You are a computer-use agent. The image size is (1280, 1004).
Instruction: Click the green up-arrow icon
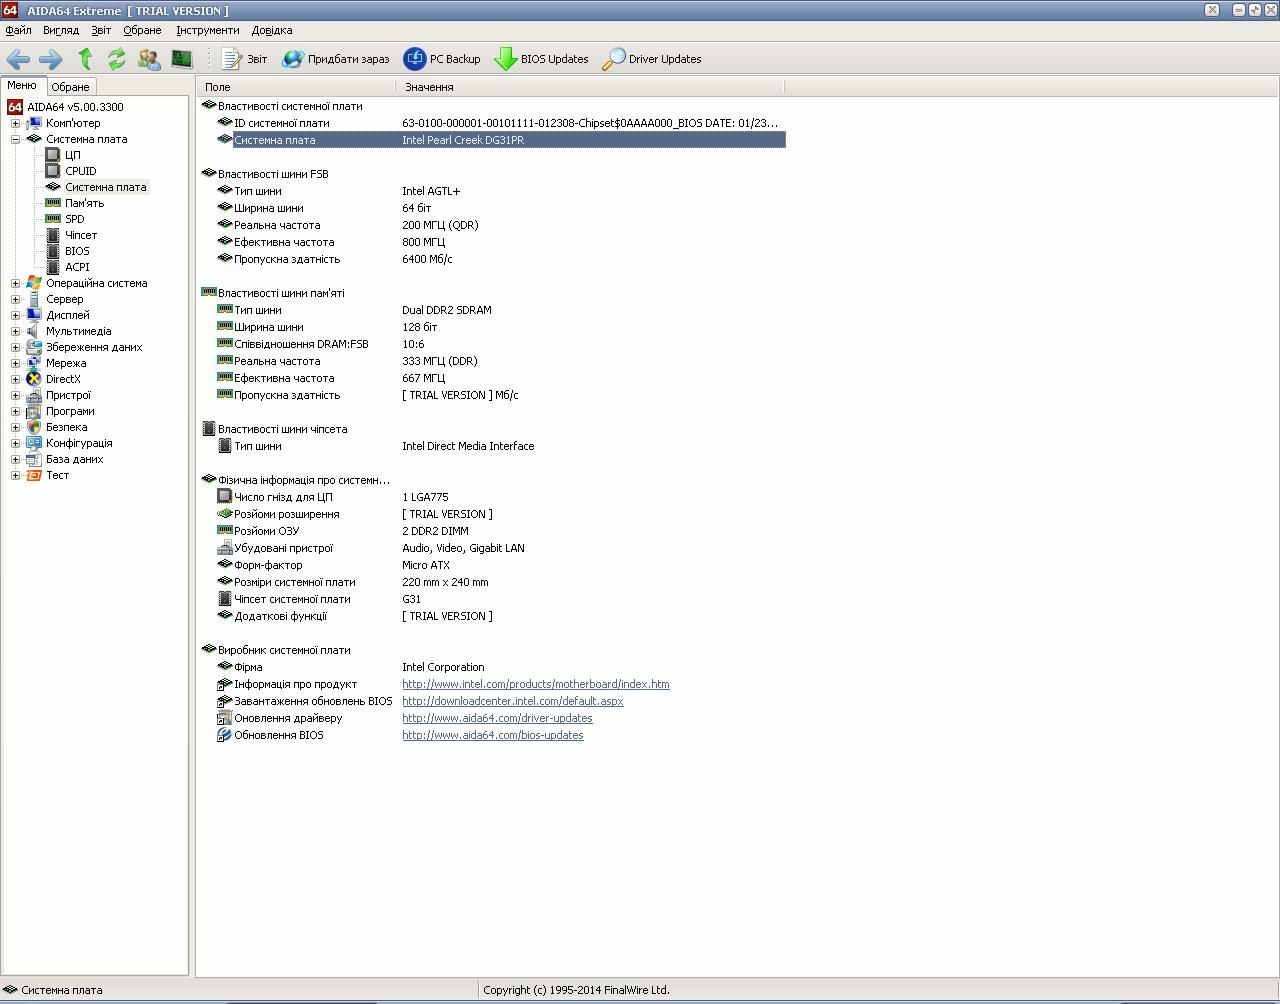coord(85,59)
